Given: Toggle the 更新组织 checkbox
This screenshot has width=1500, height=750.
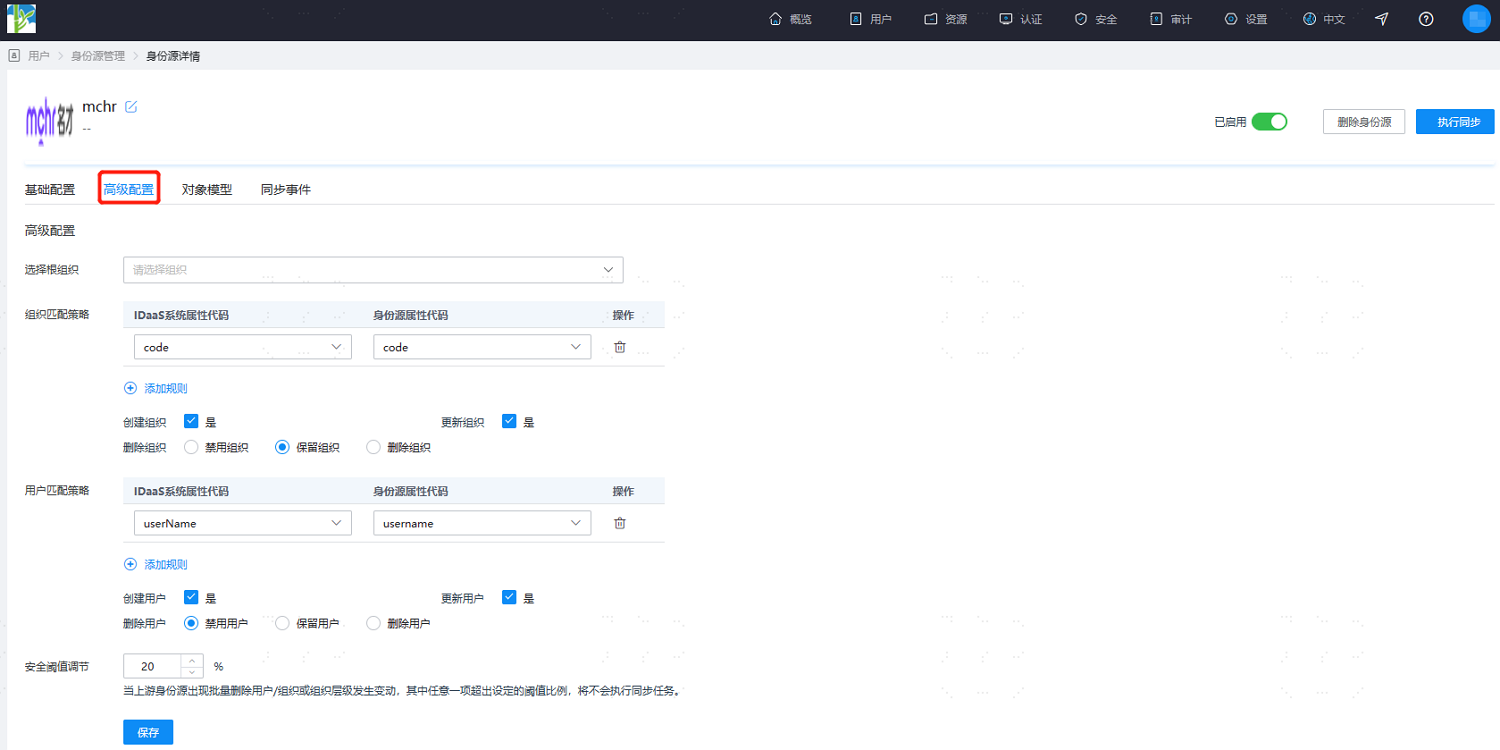Looking at the screenshot, I should pos(509,421).
